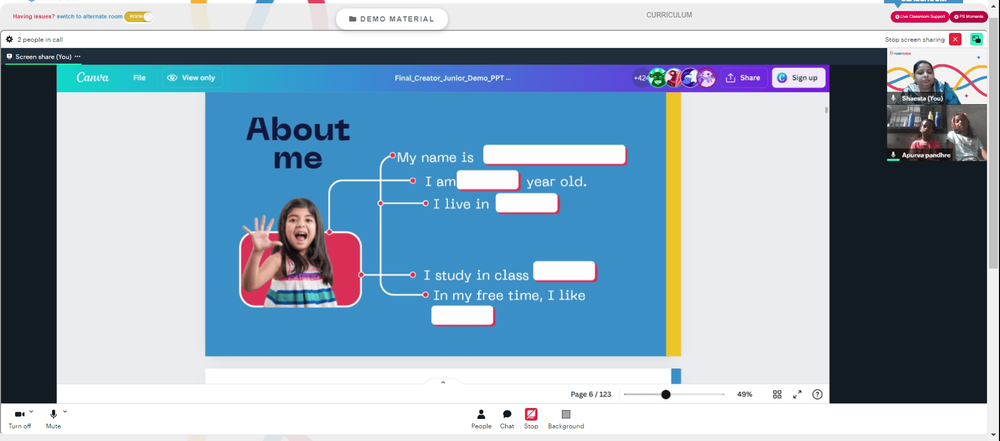The height and width of the screenshot is (441, 1000).
Task: Click the 2 people in call text
Action: click(40, 40)
